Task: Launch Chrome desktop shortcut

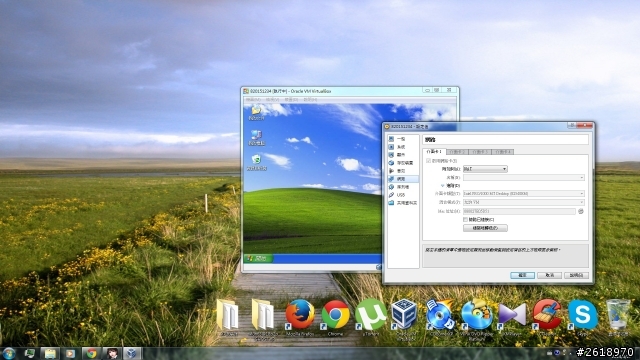Action: pyautogui.click(x=336, y=317)
